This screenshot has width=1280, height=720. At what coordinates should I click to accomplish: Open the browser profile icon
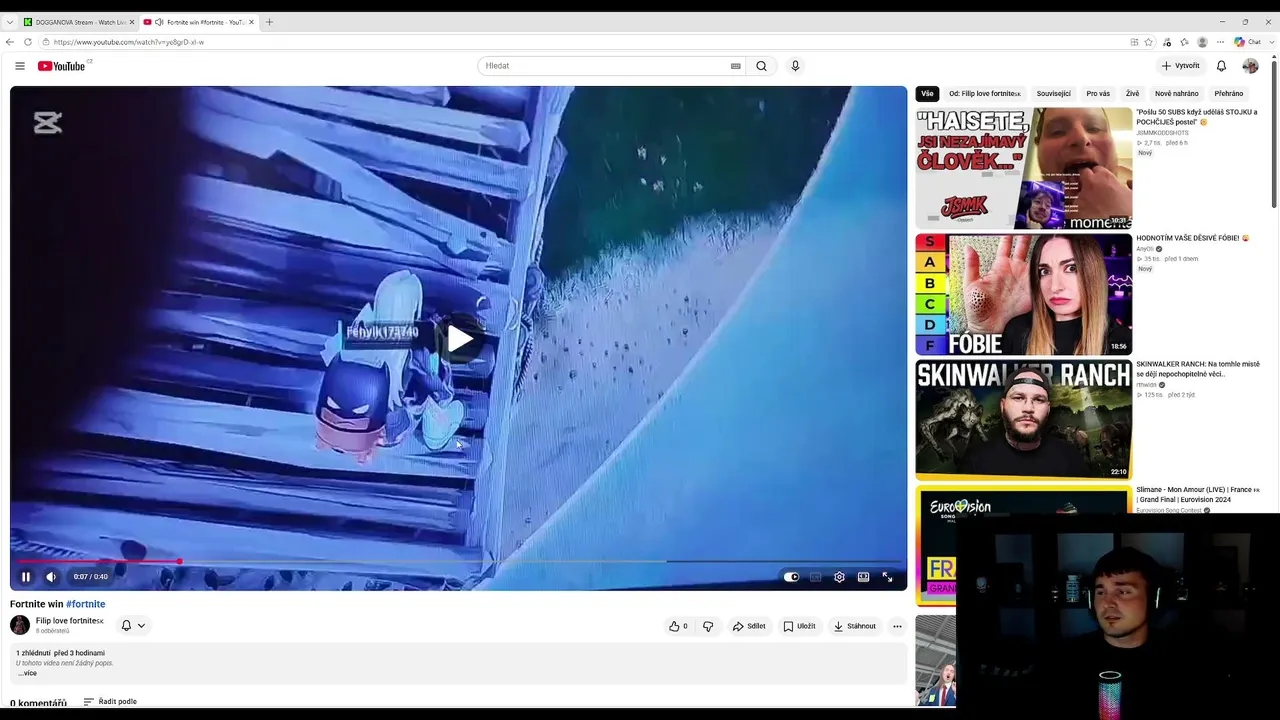click(x=1202, y=42)
